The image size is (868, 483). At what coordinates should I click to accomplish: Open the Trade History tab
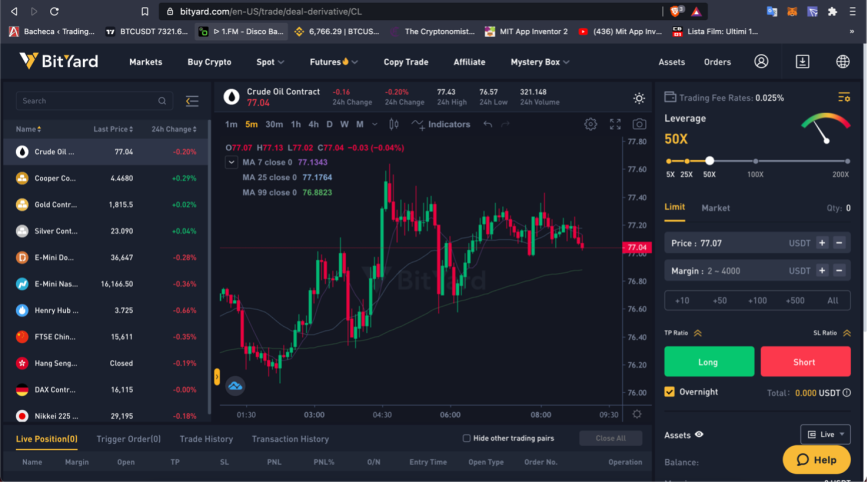tap(206, 439)
